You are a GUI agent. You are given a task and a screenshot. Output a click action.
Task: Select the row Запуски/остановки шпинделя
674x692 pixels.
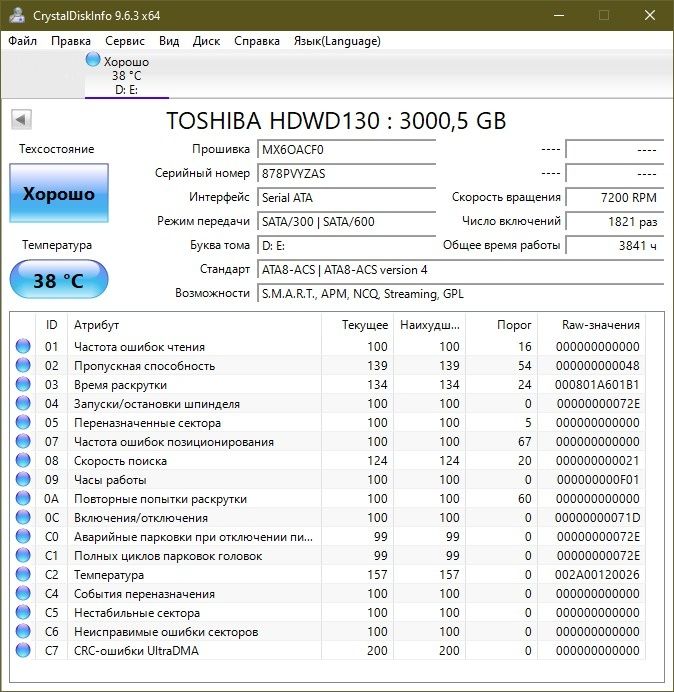[x=328, y=403]
